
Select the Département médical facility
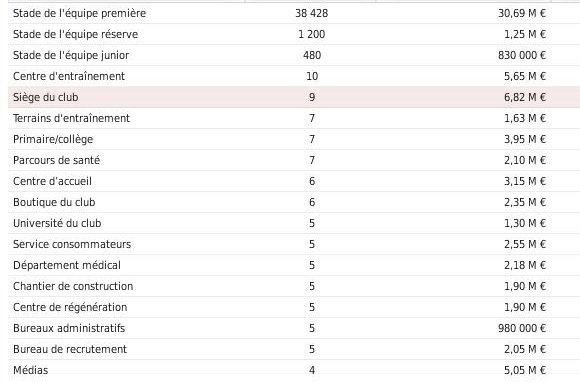(x=294, y=265)
